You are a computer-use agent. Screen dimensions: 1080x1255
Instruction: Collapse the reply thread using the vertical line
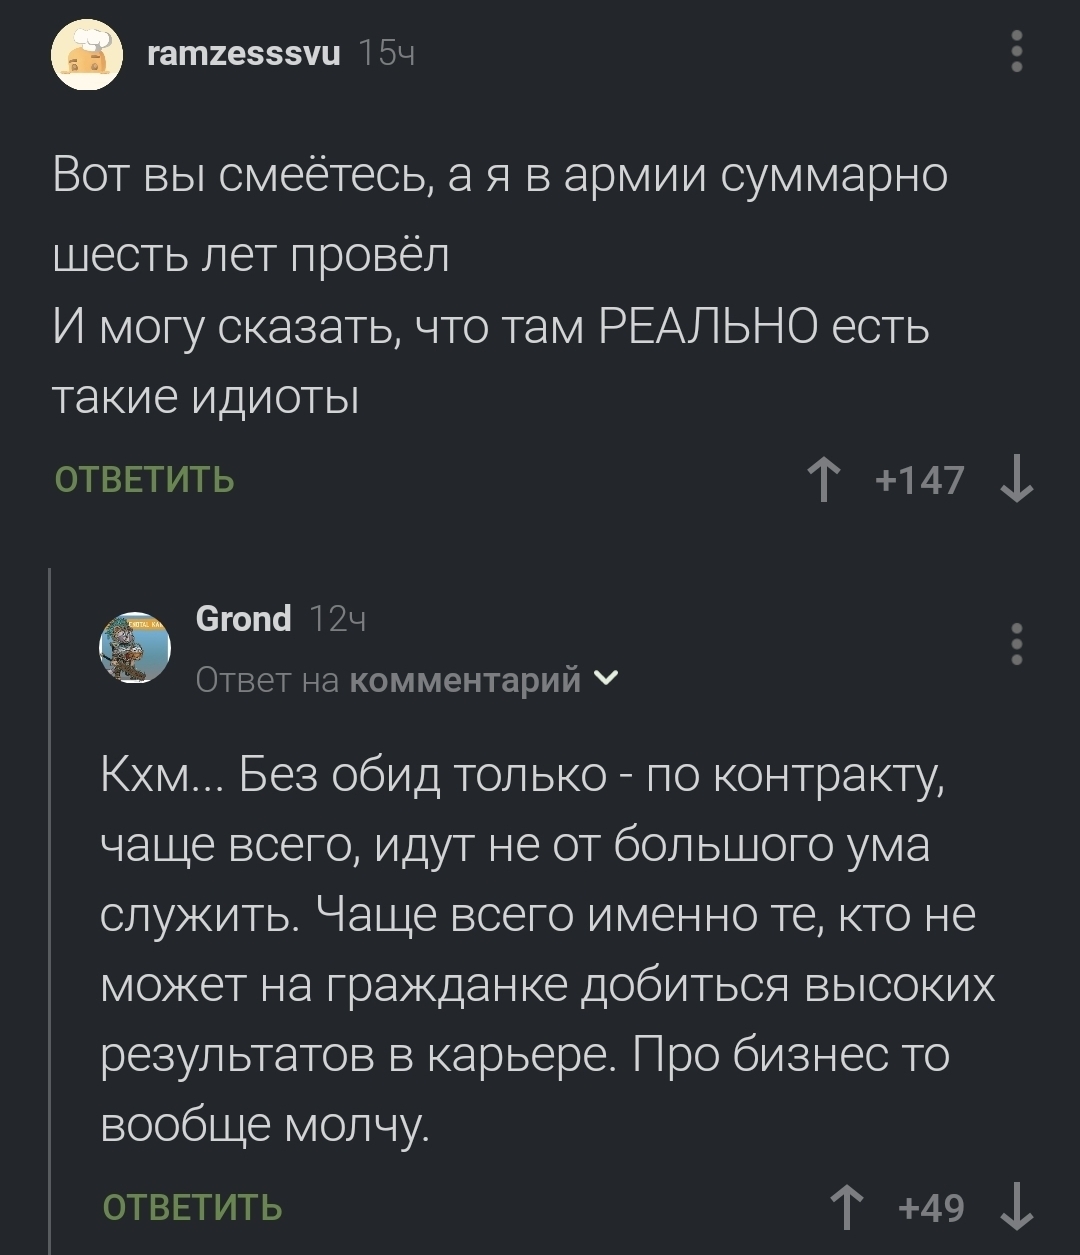click(x=50, y=900)
